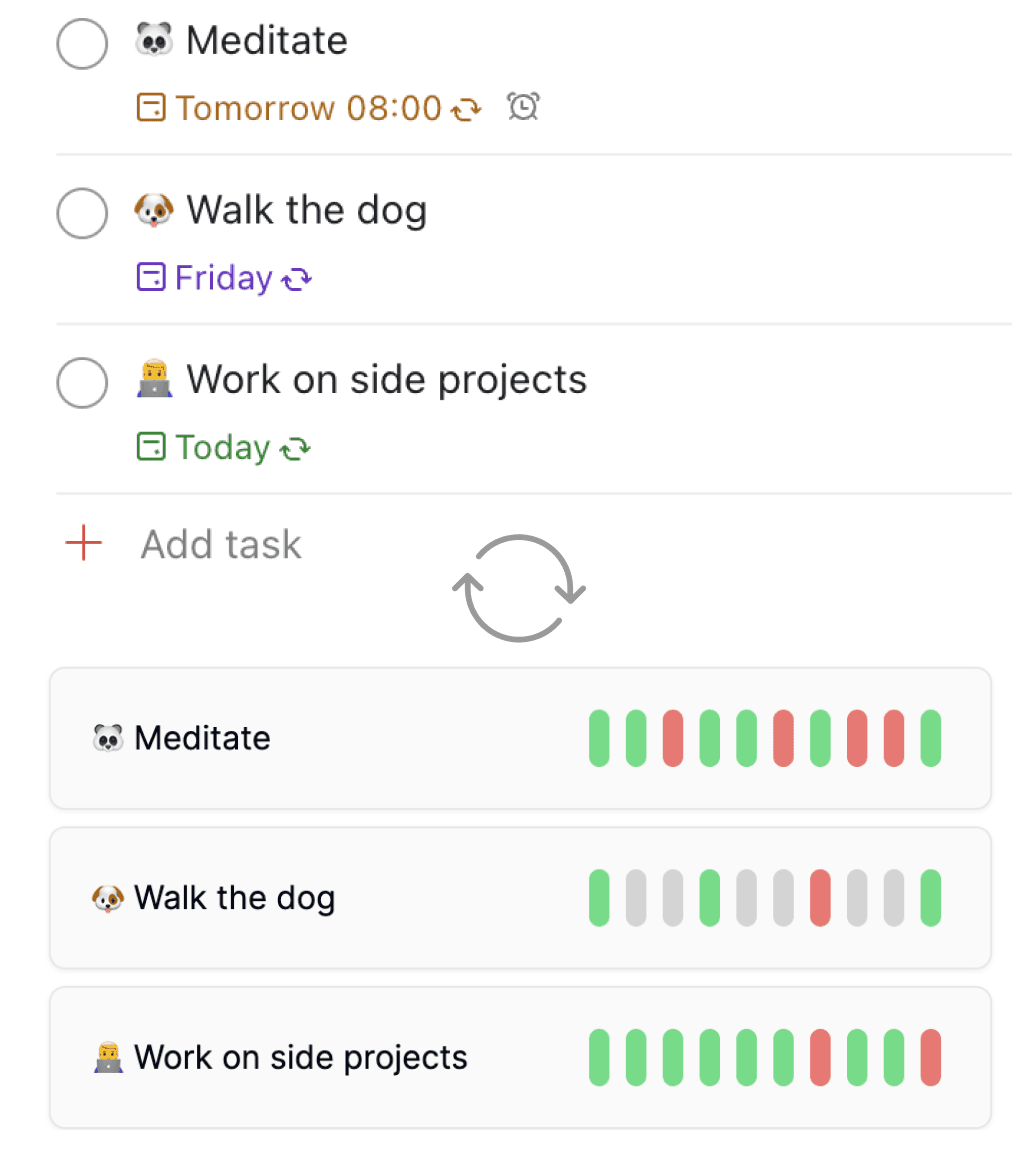Click the calendar icon next to Friday

click(x=150, y=278)
